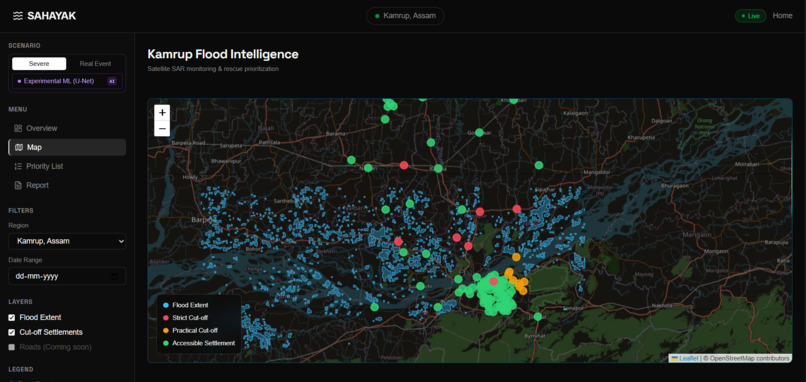Viewport: 806px width, 382px height.
Task: Click the Kamrup Flood Intelligence heading
Action: coord(223,54)
